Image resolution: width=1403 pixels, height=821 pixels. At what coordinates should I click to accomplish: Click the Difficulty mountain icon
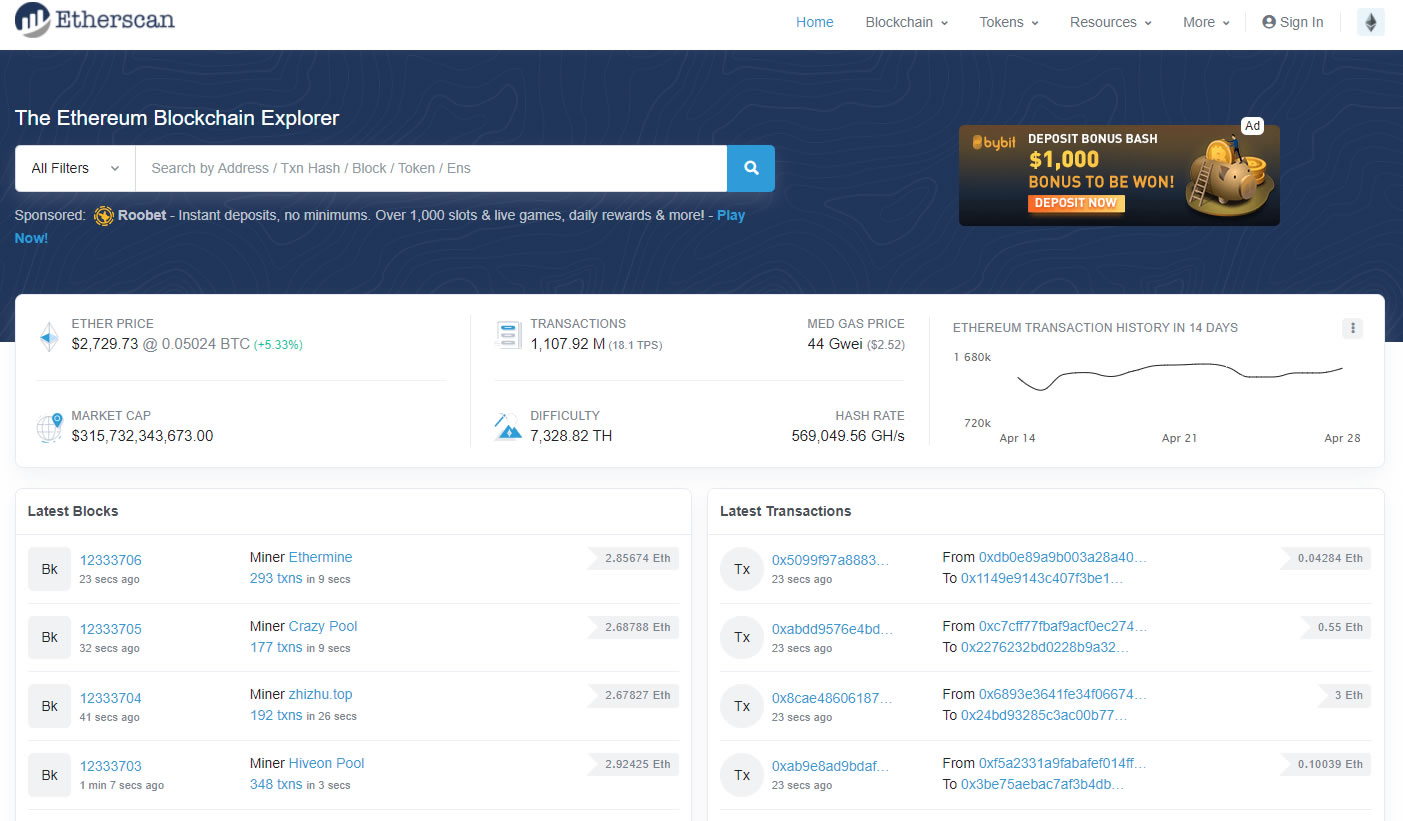point(508,427)
